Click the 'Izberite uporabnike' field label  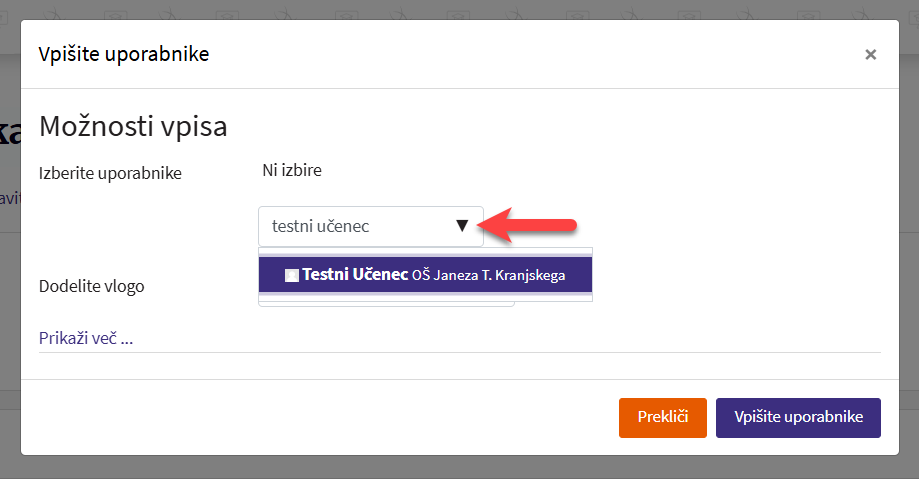pos(110,173)
